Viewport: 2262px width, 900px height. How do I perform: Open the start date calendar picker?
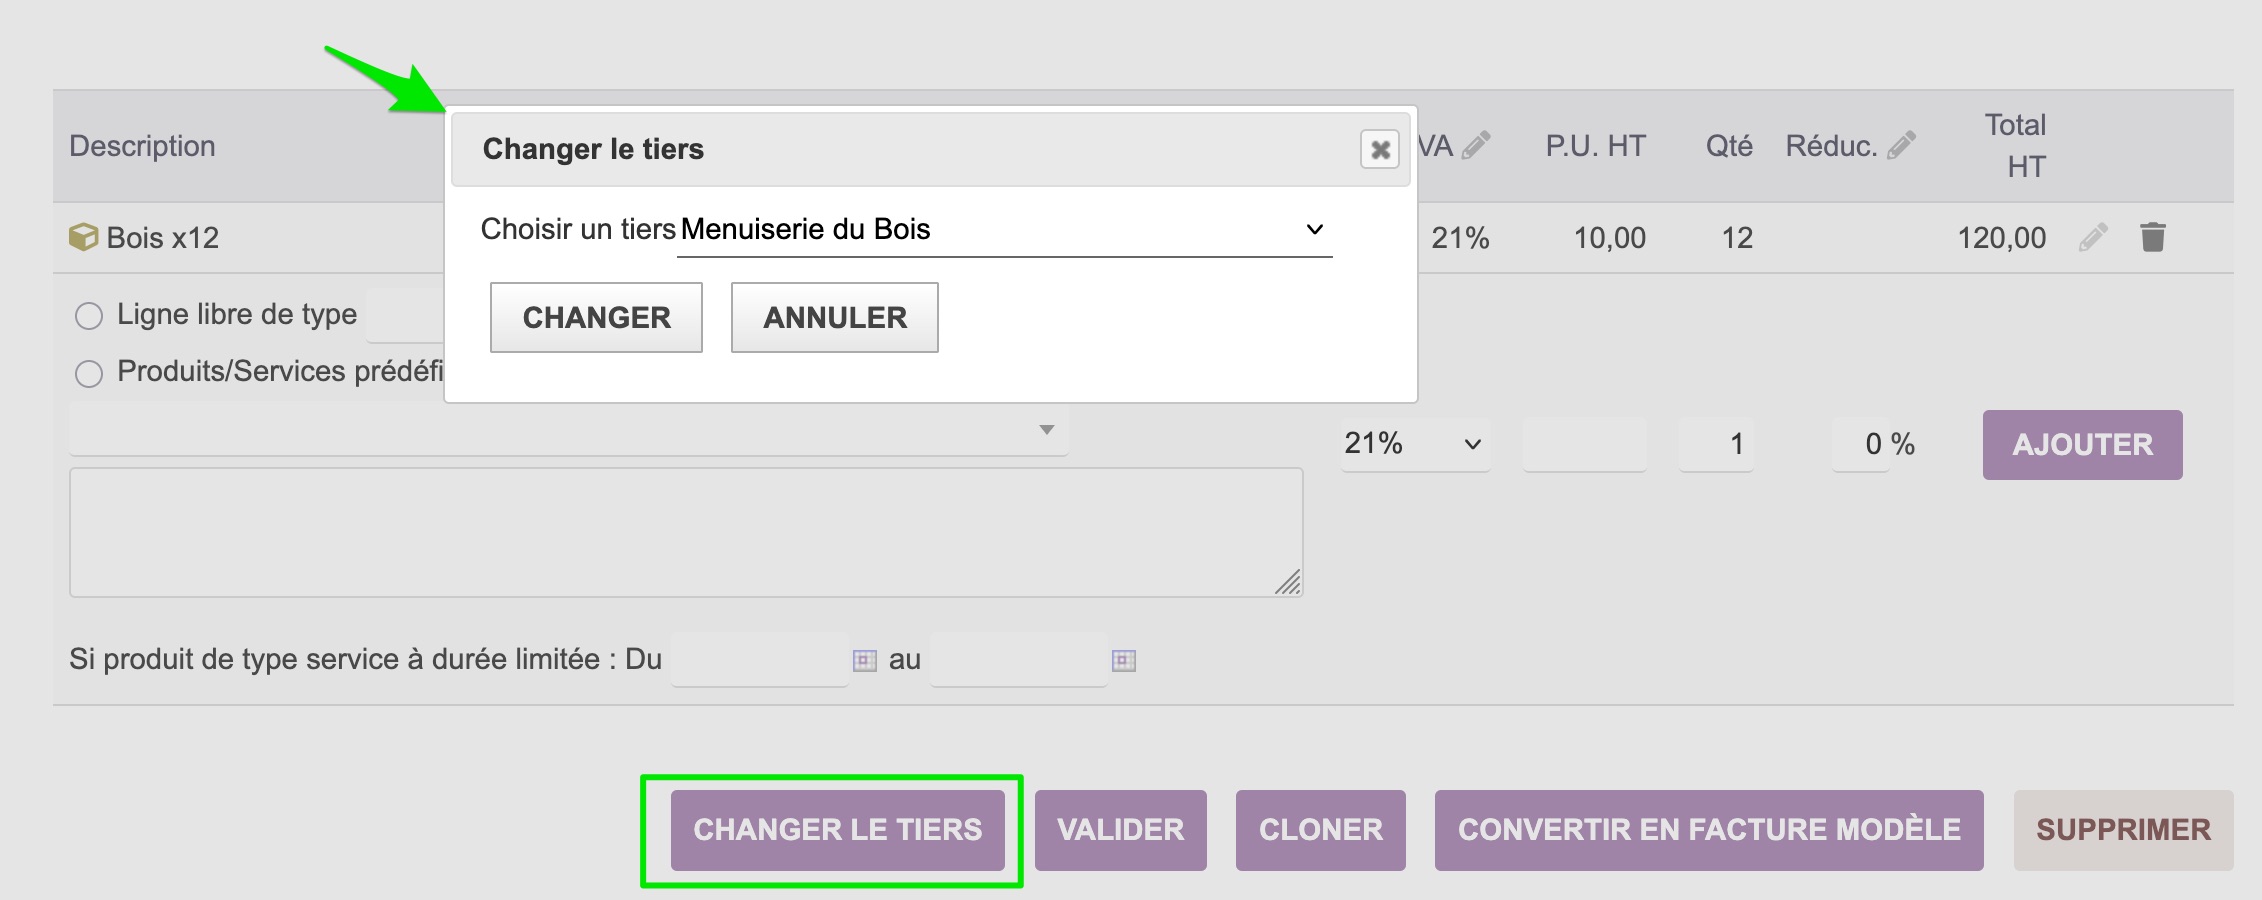[864, 660]
